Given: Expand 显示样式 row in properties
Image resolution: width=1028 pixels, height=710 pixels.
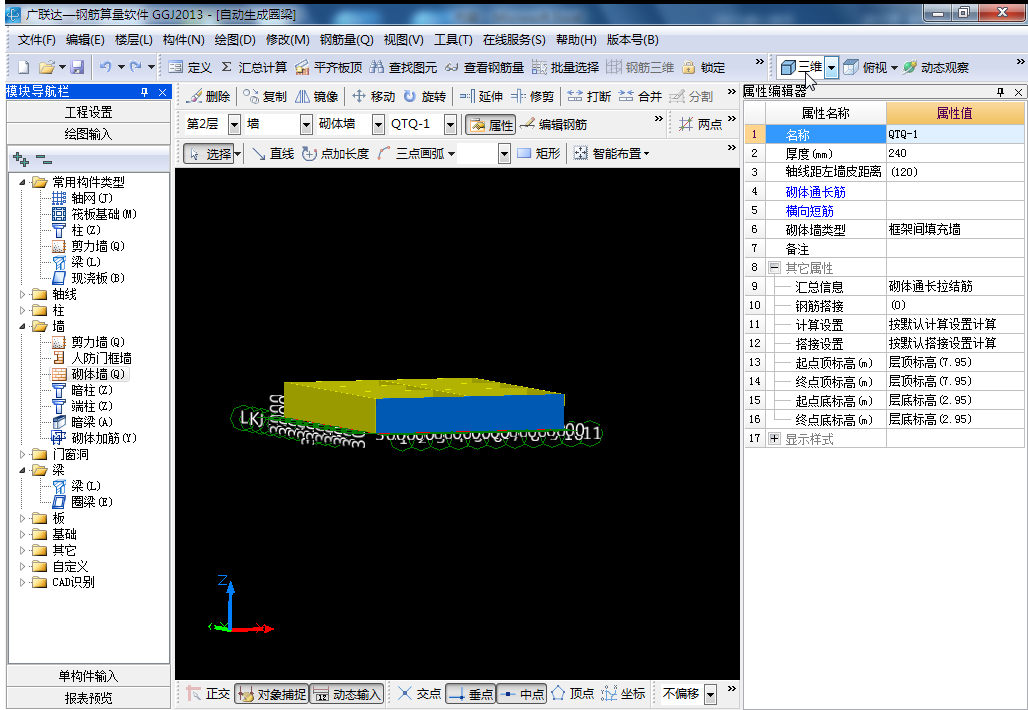Looking at the screenshot, I should tap(774, 439).
